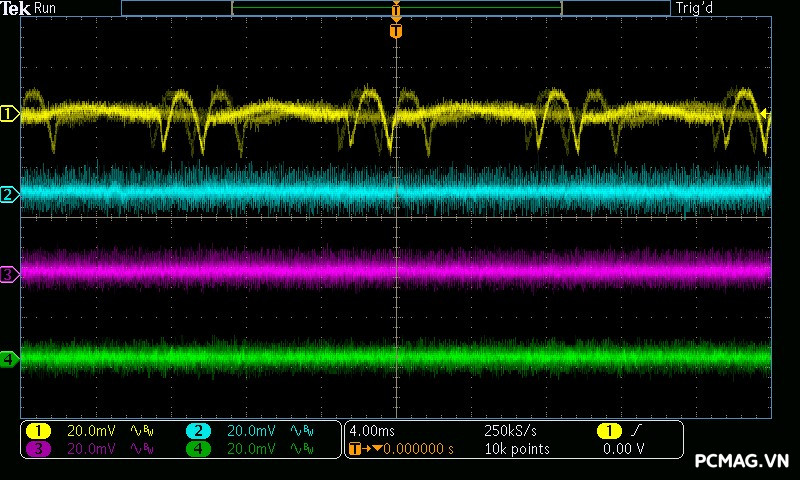Select channel 3 magenta badge in readout

pos(37,449)
